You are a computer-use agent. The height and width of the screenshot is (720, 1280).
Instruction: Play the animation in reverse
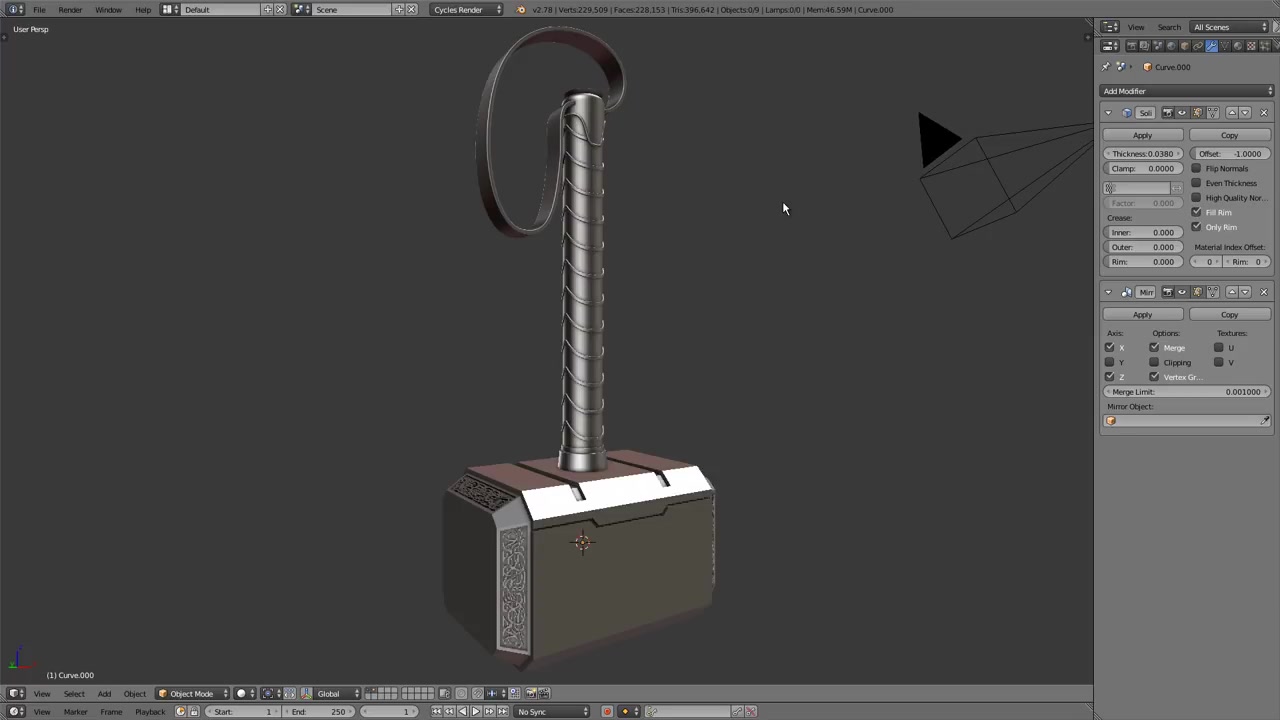point(462,712)
